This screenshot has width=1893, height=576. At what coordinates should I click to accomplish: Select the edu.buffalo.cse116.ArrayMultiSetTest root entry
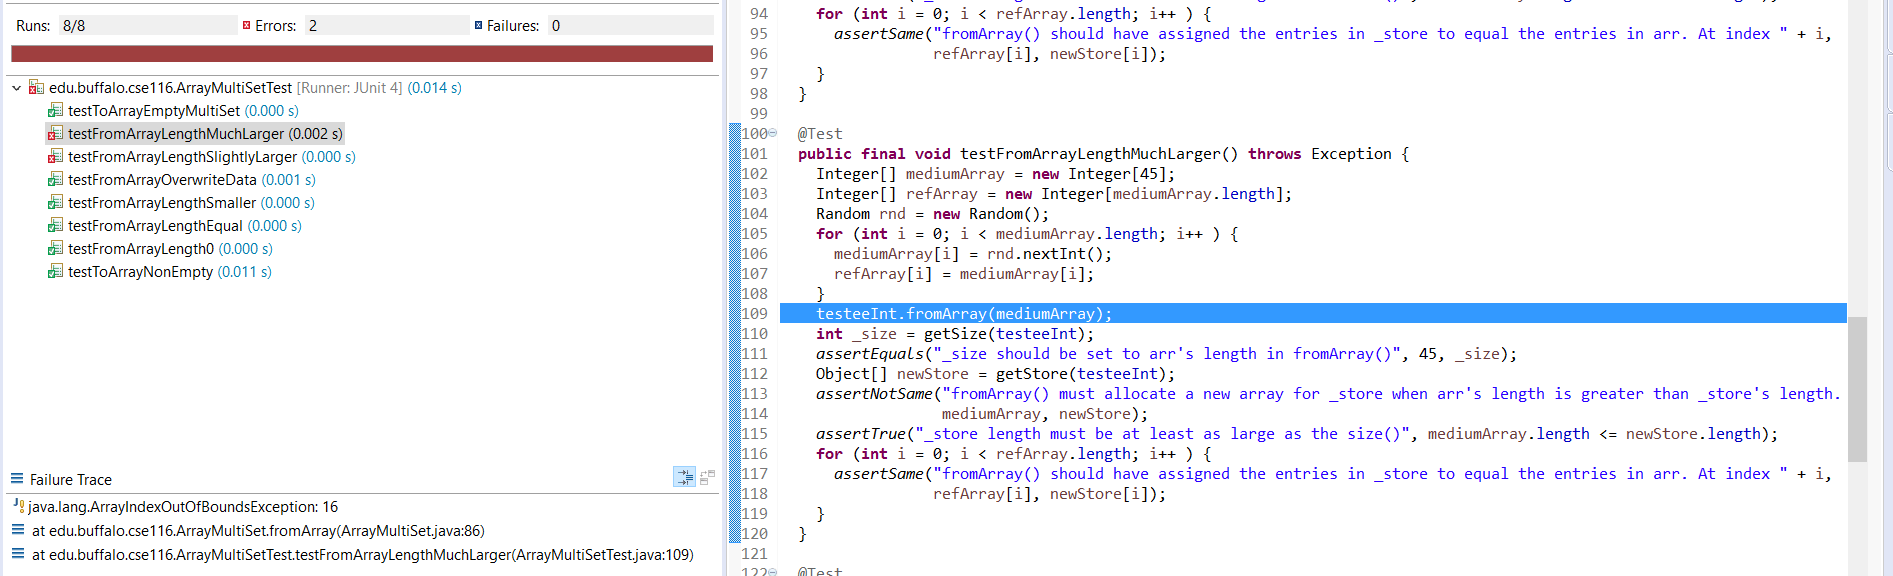pyautogui.click(x=255, y=88)
